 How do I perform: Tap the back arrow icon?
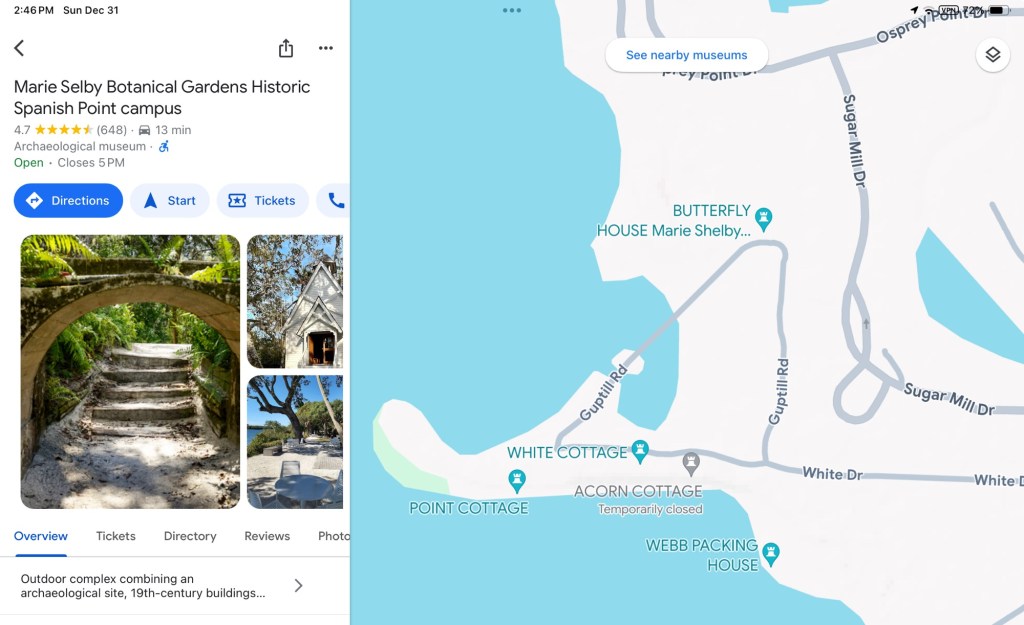pyautogui.click(x=20, y=48)
